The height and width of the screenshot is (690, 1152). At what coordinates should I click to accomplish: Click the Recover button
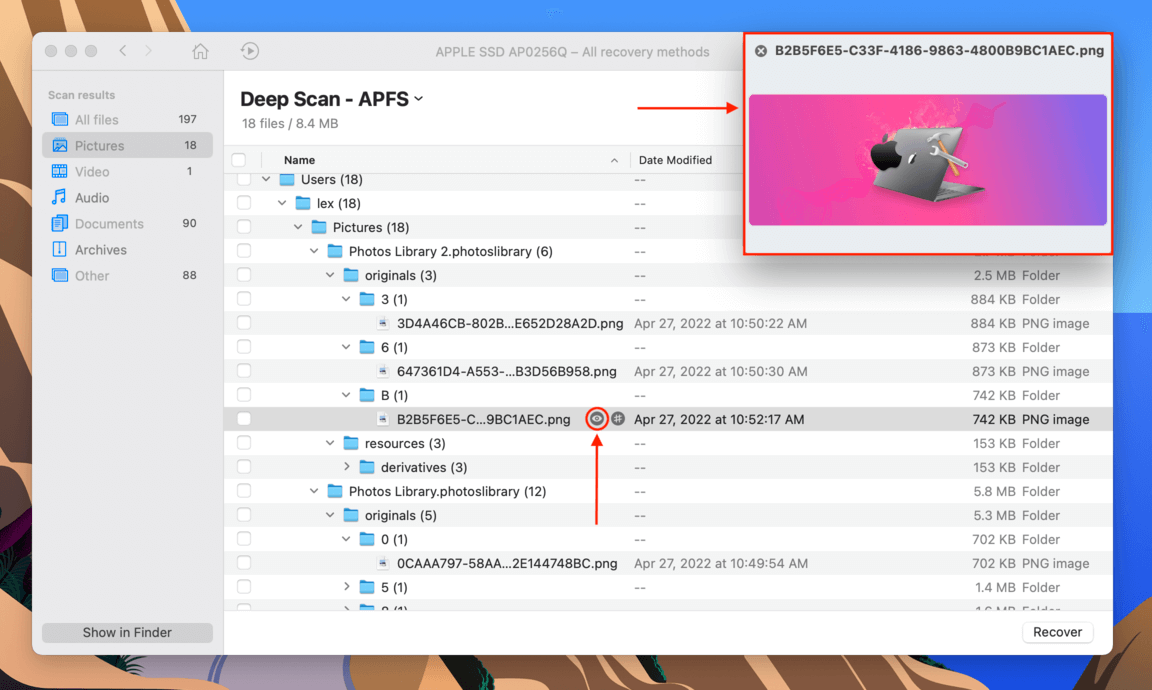1057,632
